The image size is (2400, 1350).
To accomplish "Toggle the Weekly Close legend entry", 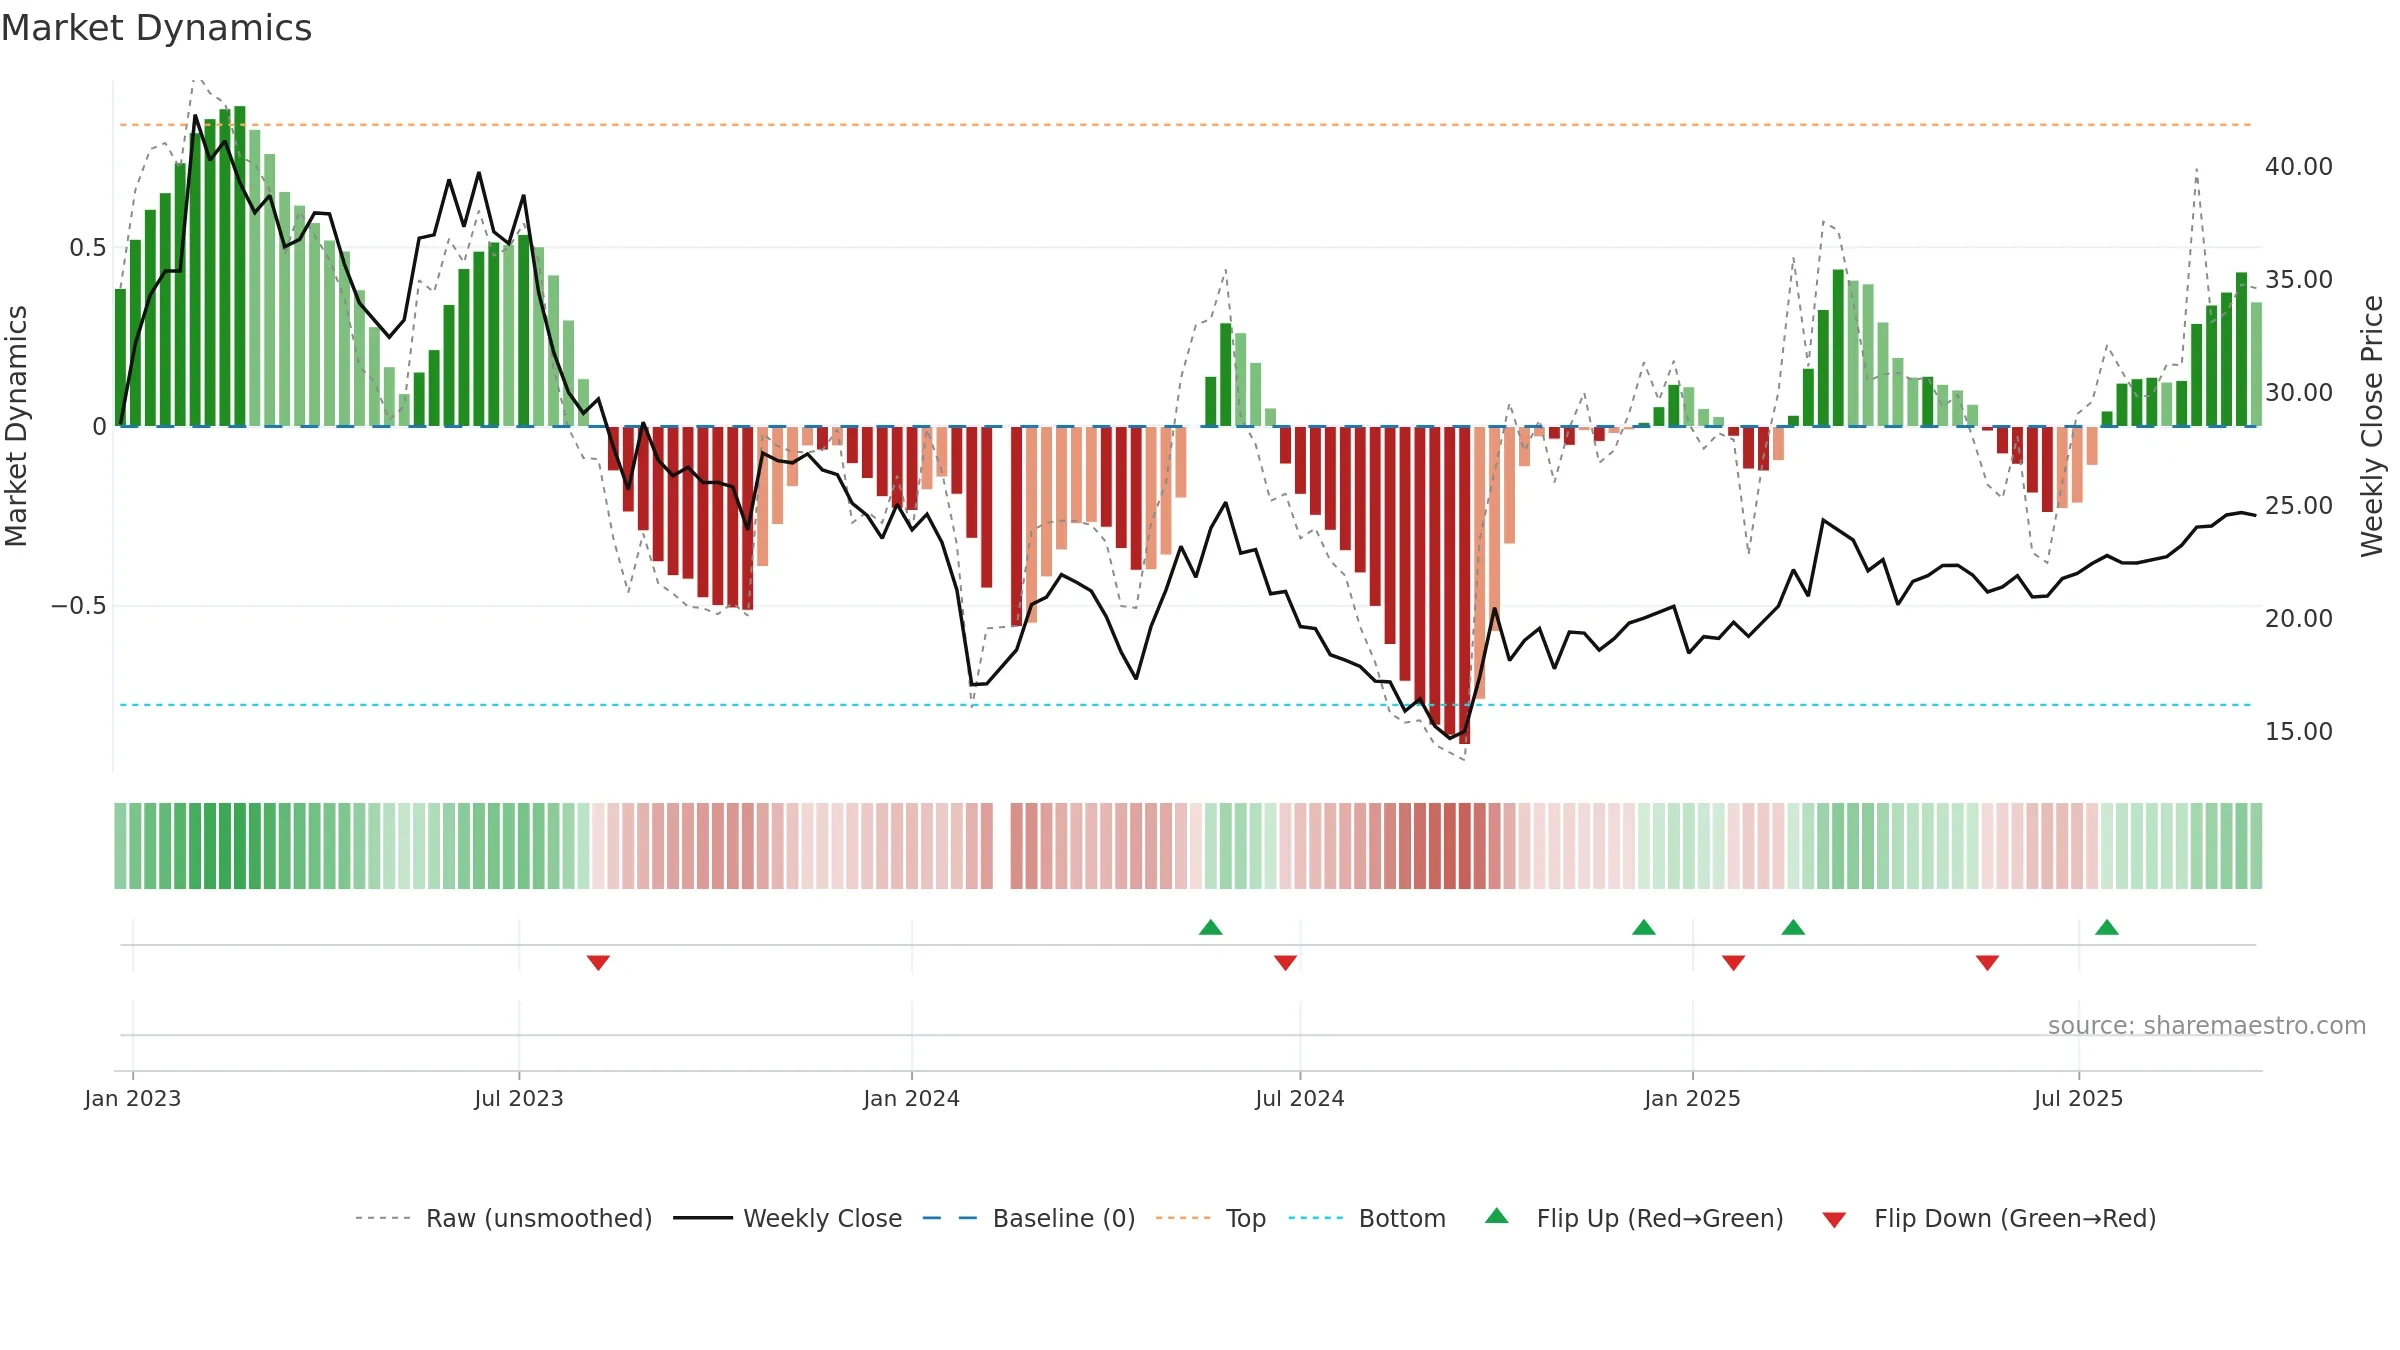I will (x=787, y=1218).
